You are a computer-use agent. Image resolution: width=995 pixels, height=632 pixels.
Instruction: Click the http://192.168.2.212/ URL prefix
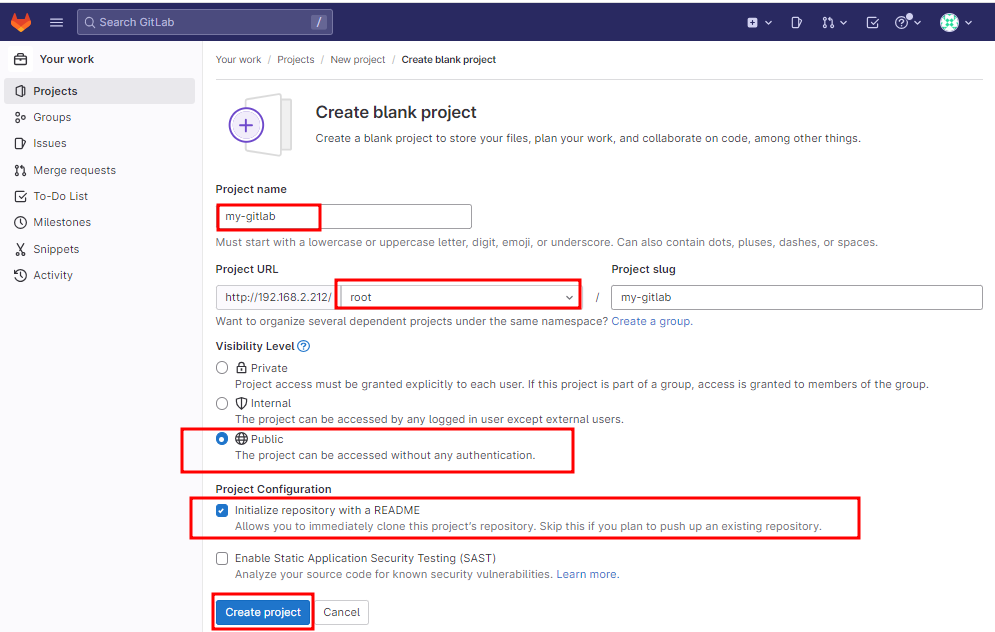(x=278, y=297)
